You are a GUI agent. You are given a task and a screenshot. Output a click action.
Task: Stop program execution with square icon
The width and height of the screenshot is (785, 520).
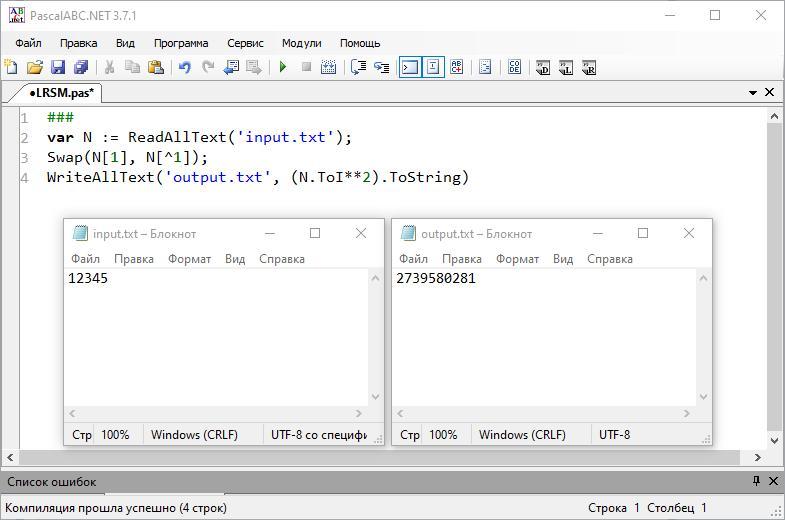click(306, 67)
